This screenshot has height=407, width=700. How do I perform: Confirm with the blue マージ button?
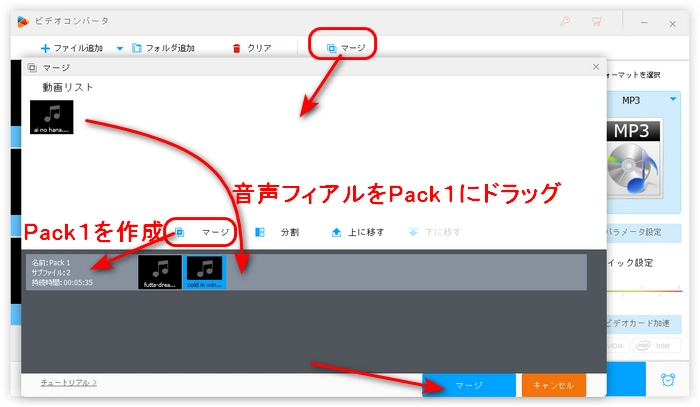point(469,385)
